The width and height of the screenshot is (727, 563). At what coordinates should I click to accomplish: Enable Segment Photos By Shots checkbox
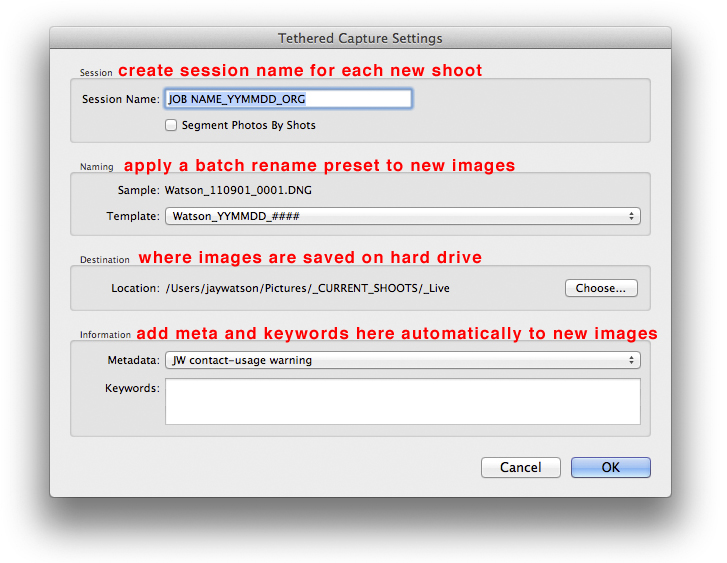[171, 125]
